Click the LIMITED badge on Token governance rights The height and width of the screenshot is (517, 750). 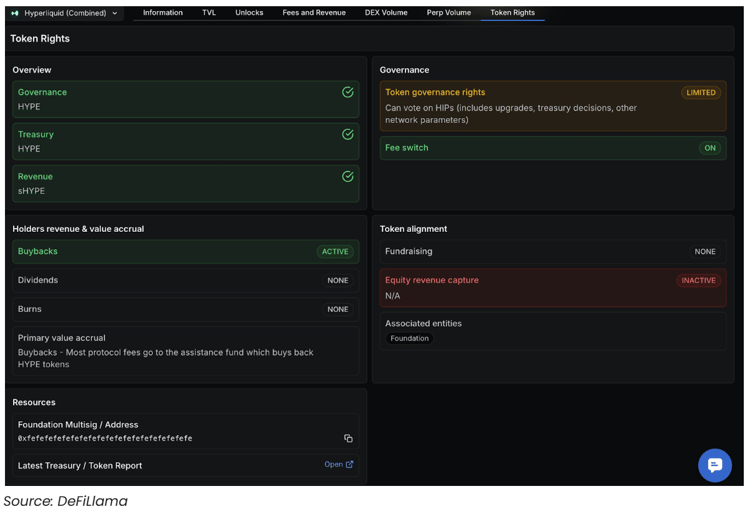click(701, 93)
